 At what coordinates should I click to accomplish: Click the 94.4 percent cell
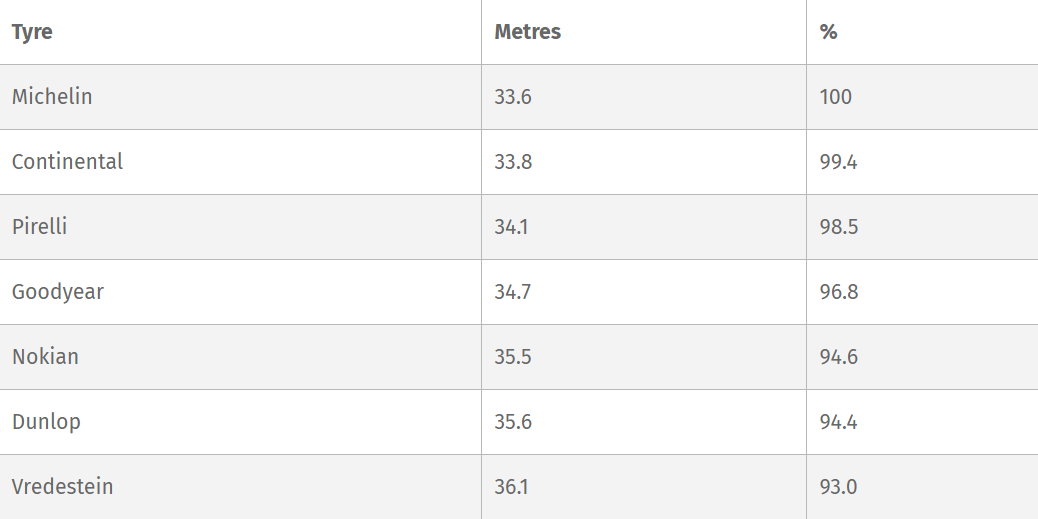838,422
